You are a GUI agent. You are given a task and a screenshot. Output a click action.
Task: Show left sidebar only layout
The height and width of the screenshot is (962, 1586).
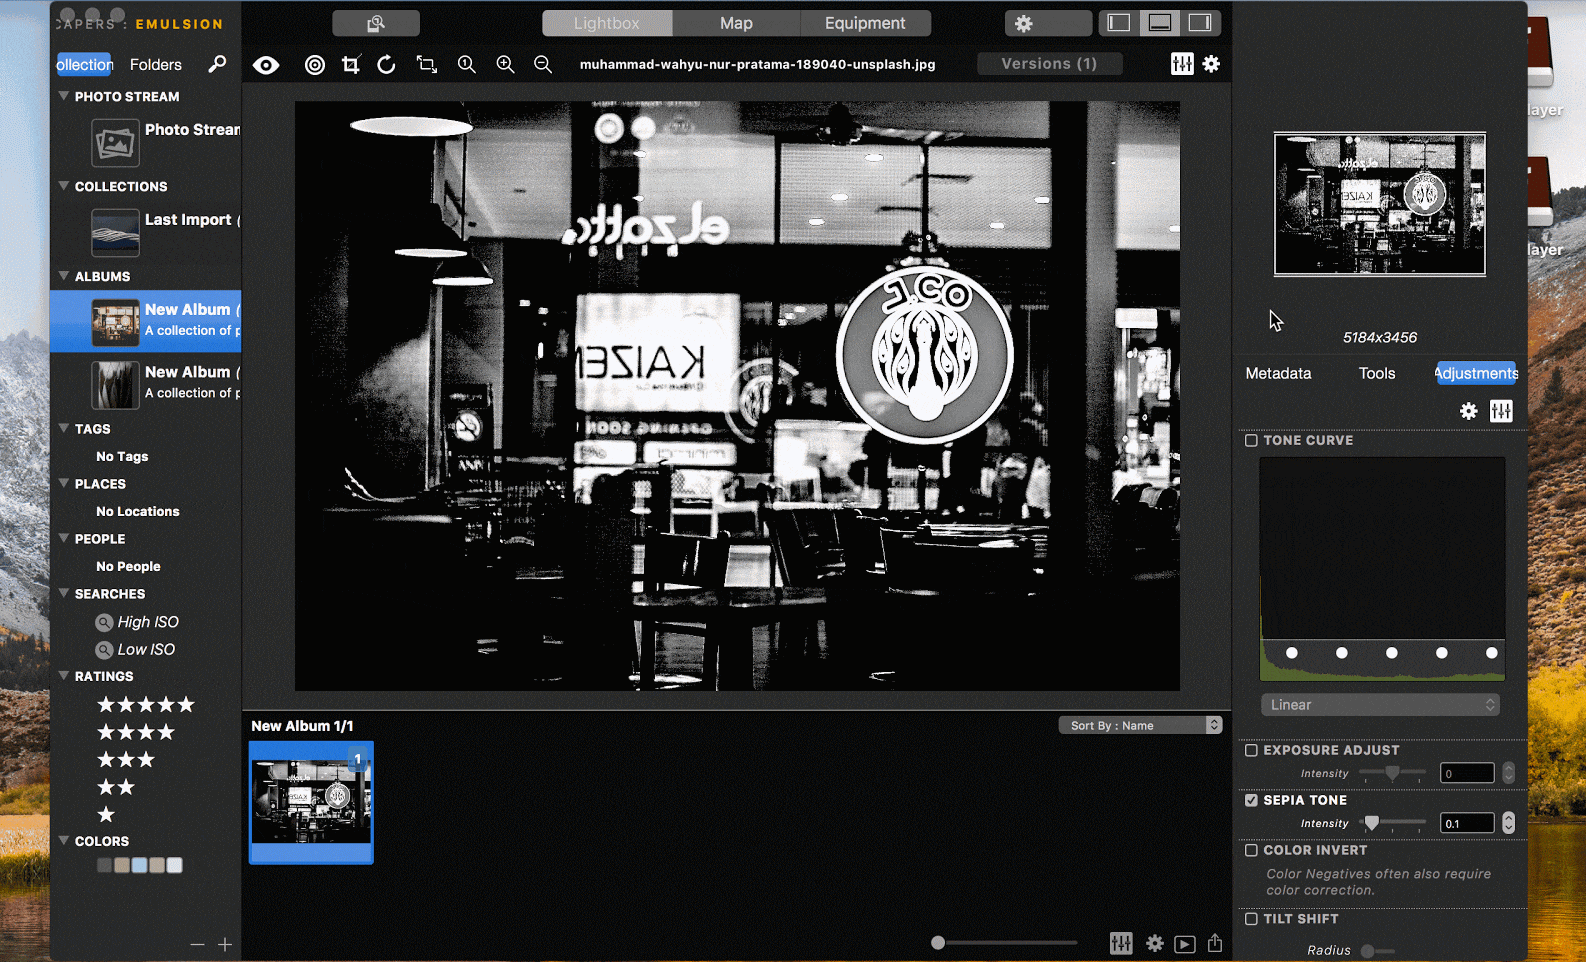tap(1119, 23)
